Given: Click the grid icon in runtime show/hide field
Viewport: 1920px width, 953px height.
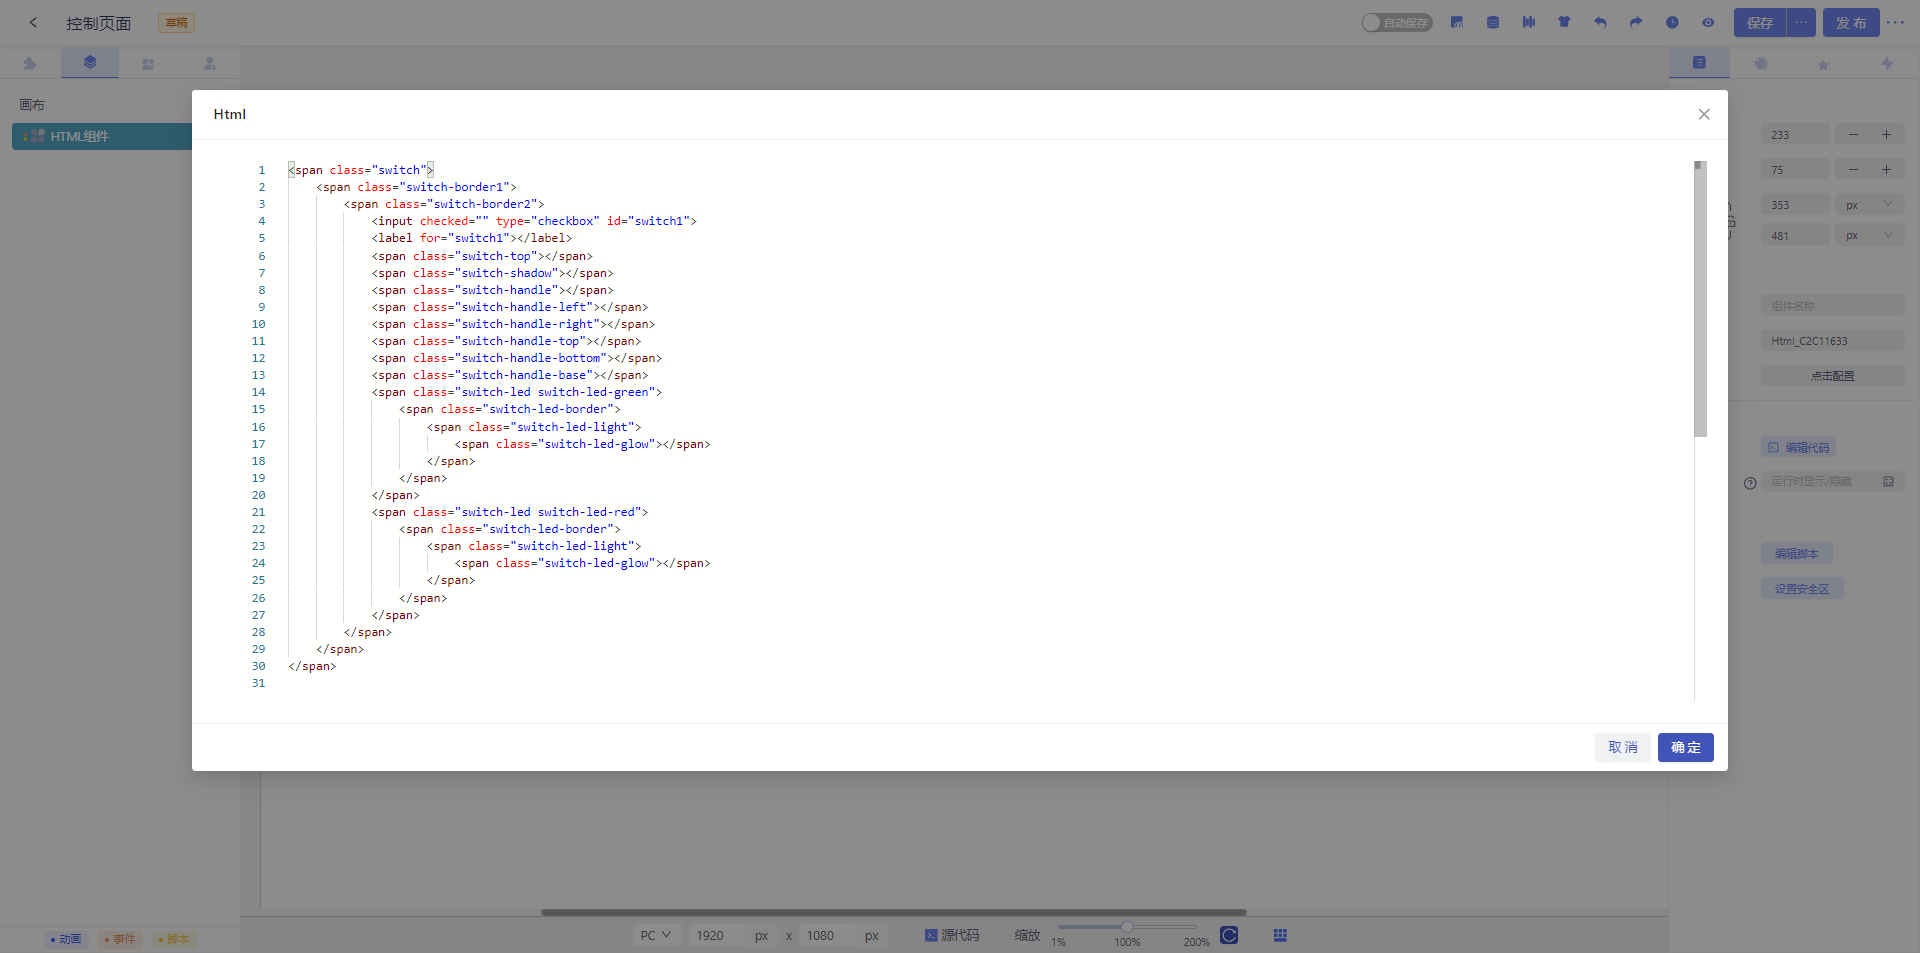Looking at the screenshot, I should [1888, 482].
